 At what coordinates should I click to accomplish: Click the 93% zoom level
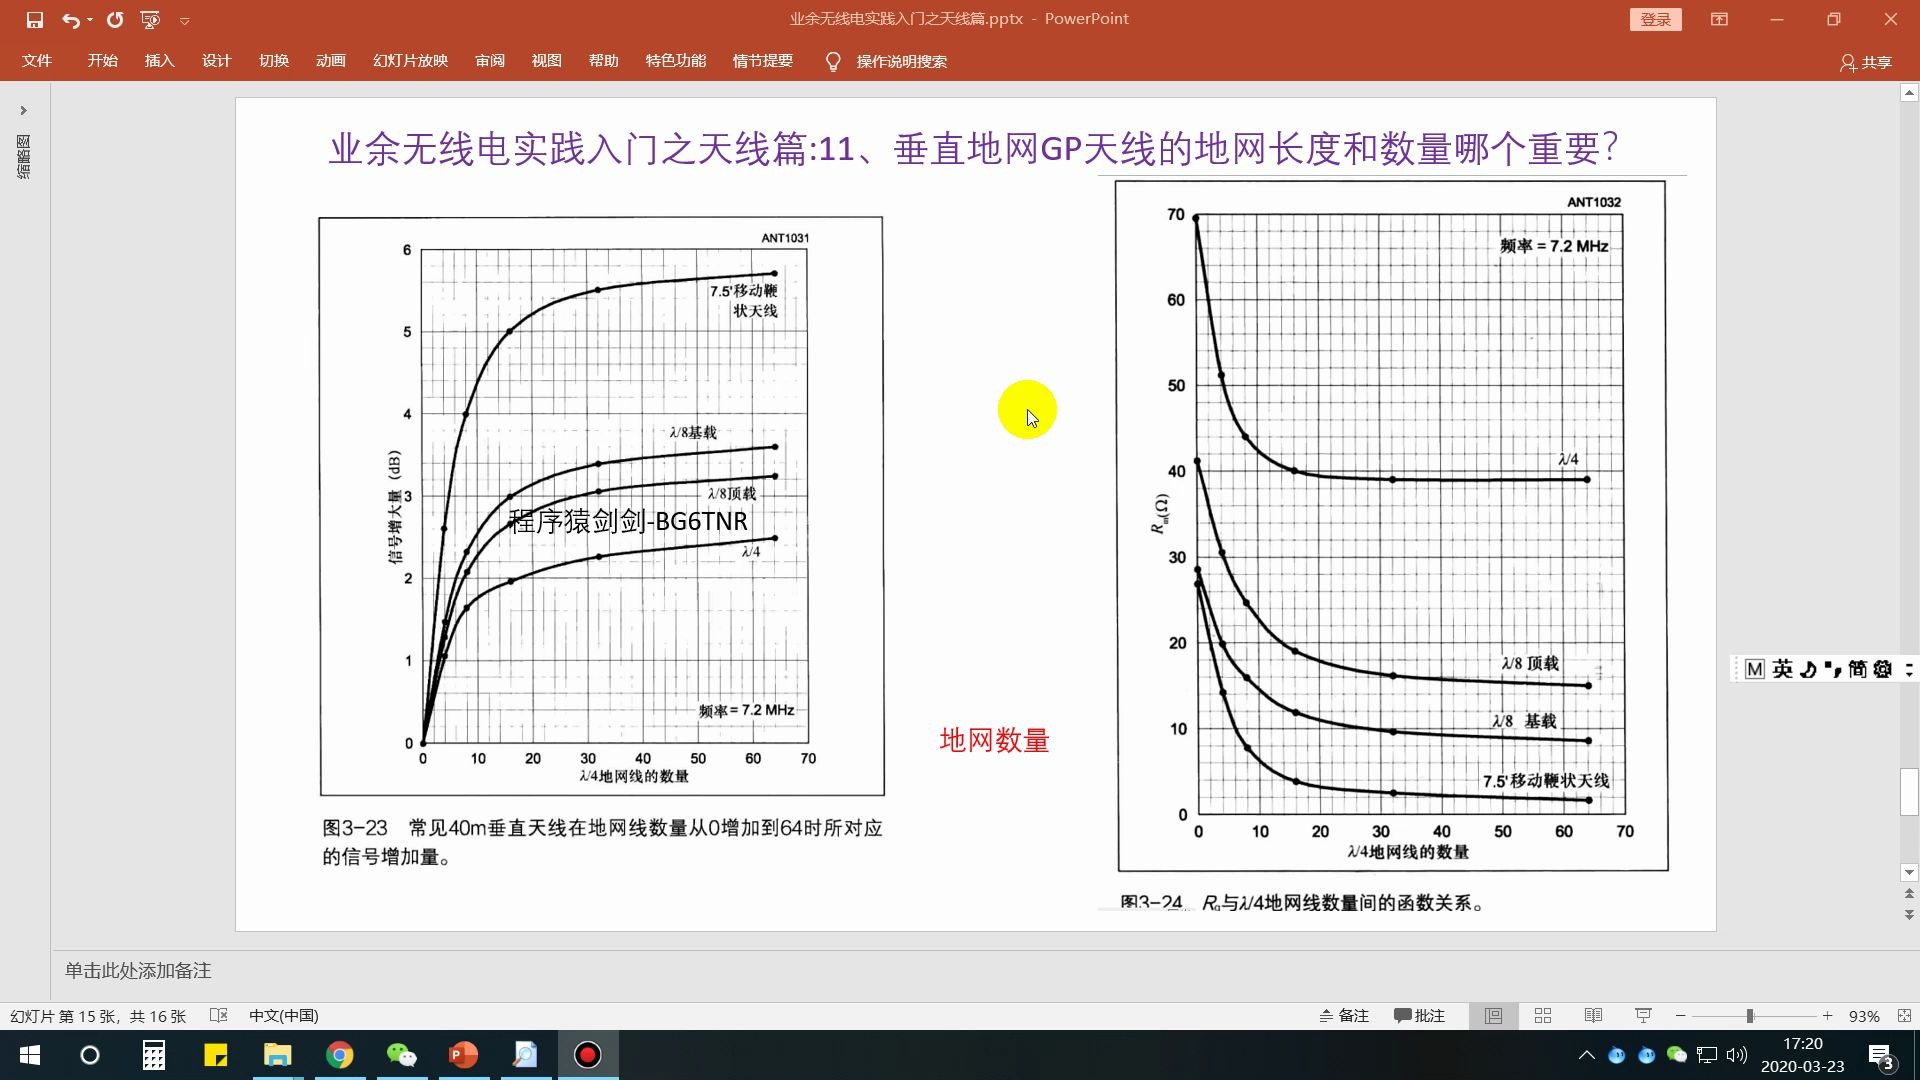1864,1016
